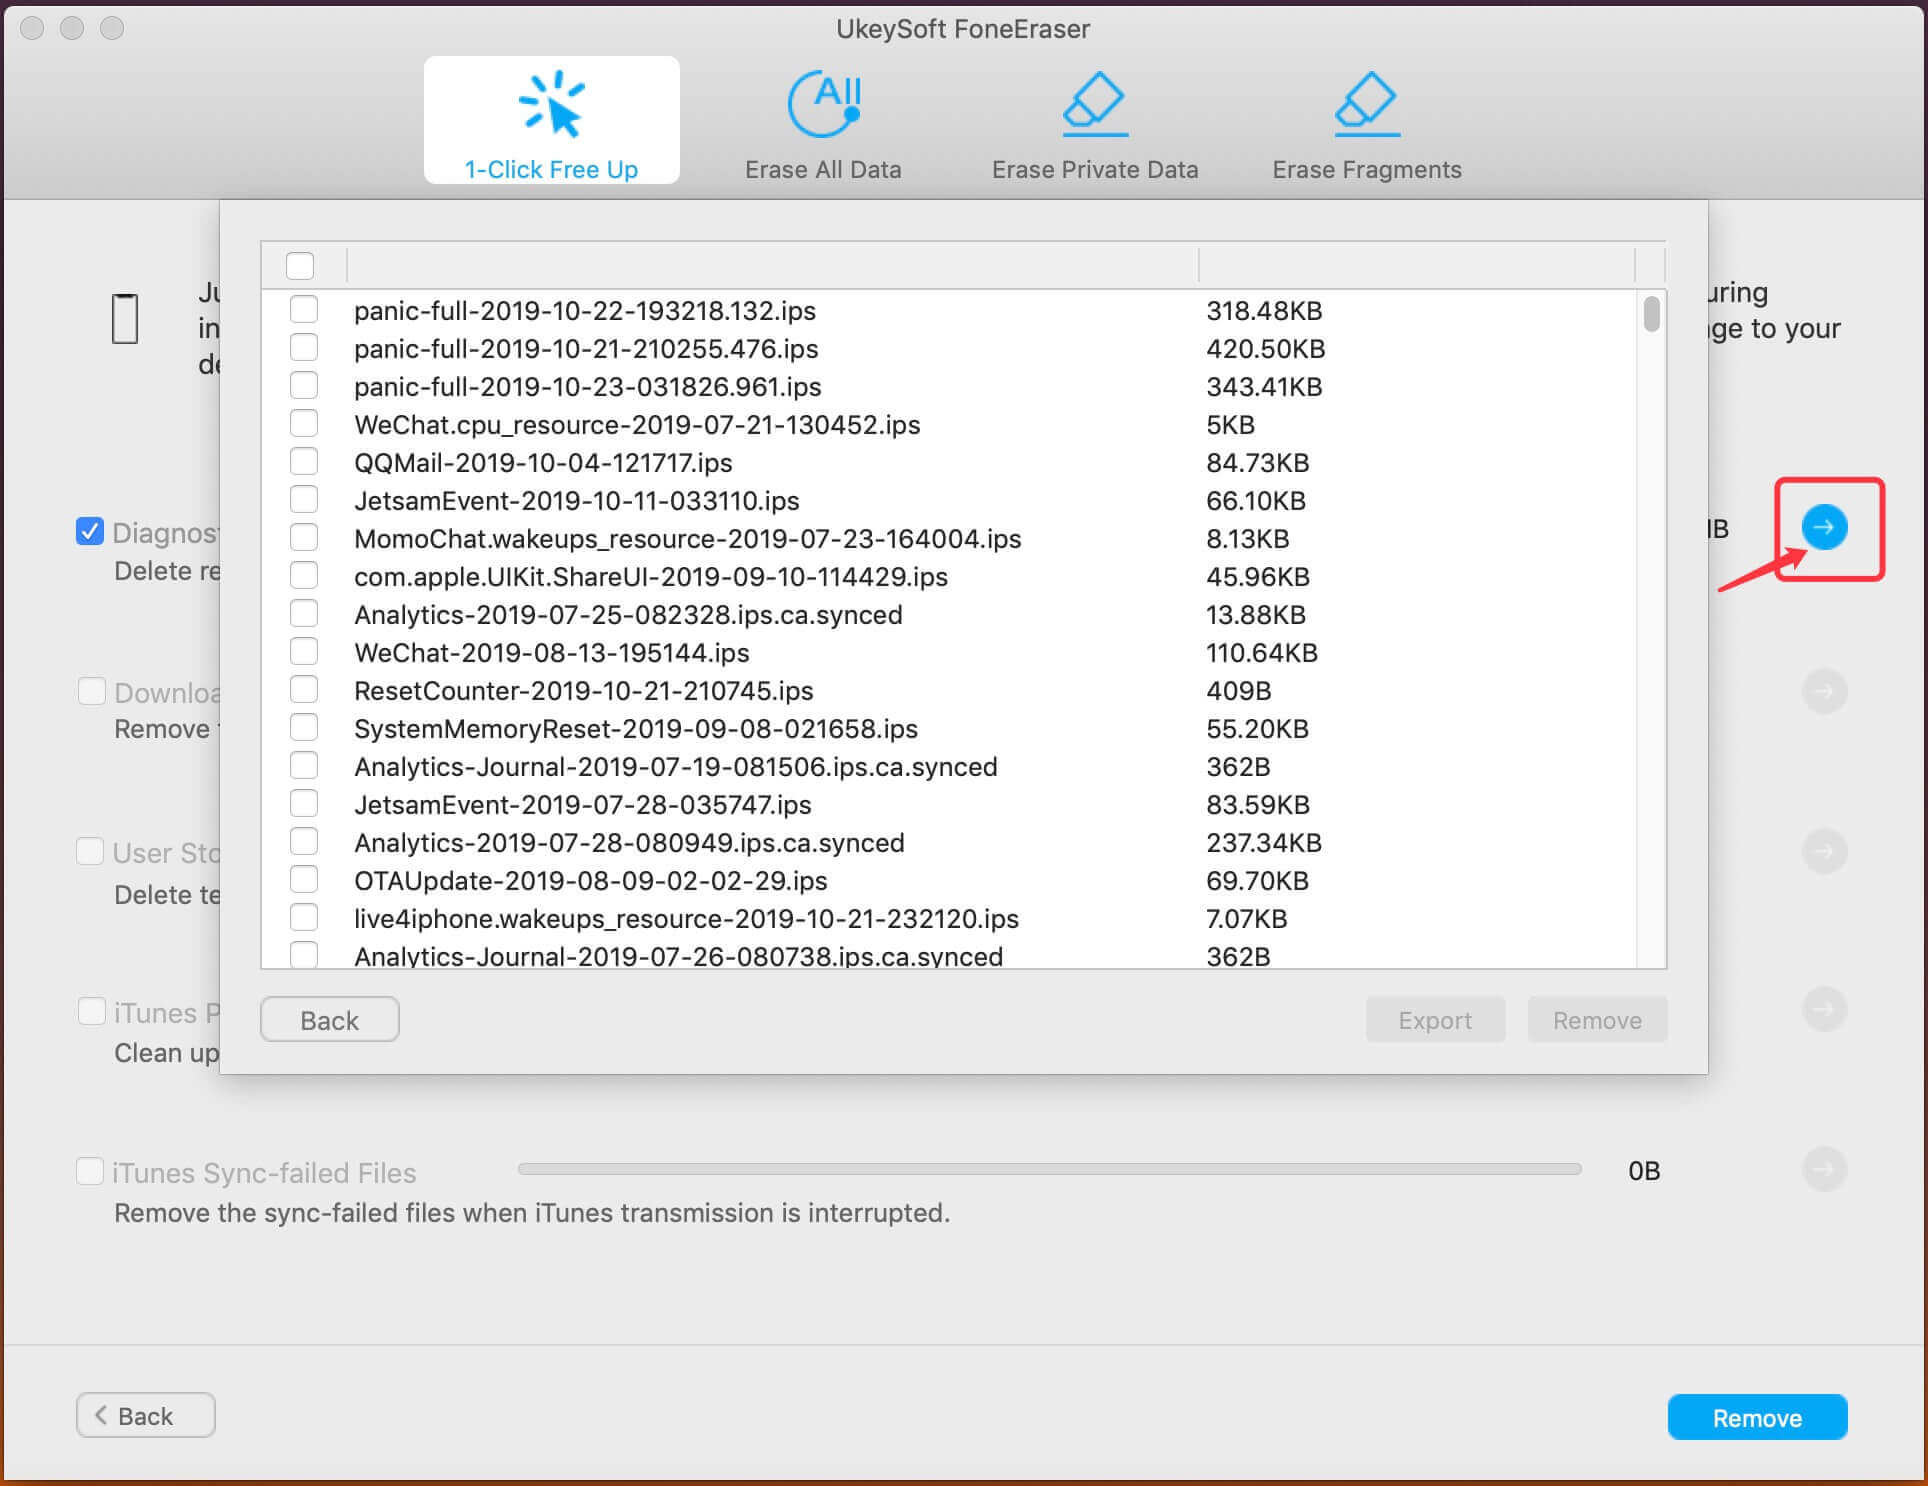Click the blue arrow details button for Diagnostic

pyautogui.click(x=1824, y=527)
